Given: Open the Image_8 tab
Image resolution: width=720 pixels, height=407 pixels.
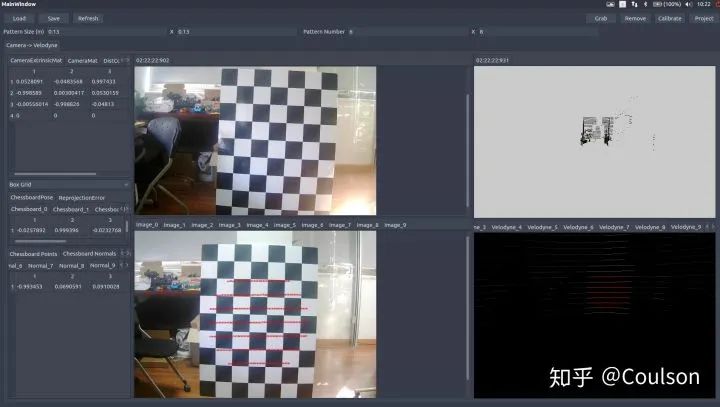Looking at the screenshot, I should 367,225.
